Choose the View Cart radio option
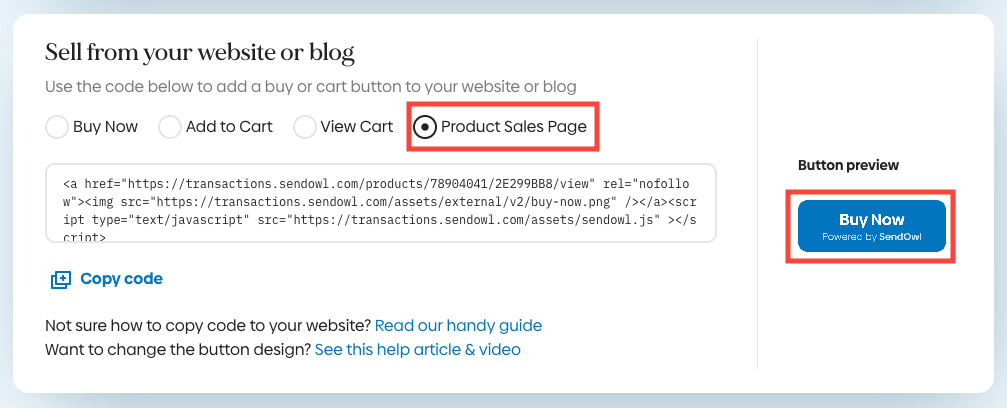Screen dimensions: 1007x408 (x=304, y=127)
